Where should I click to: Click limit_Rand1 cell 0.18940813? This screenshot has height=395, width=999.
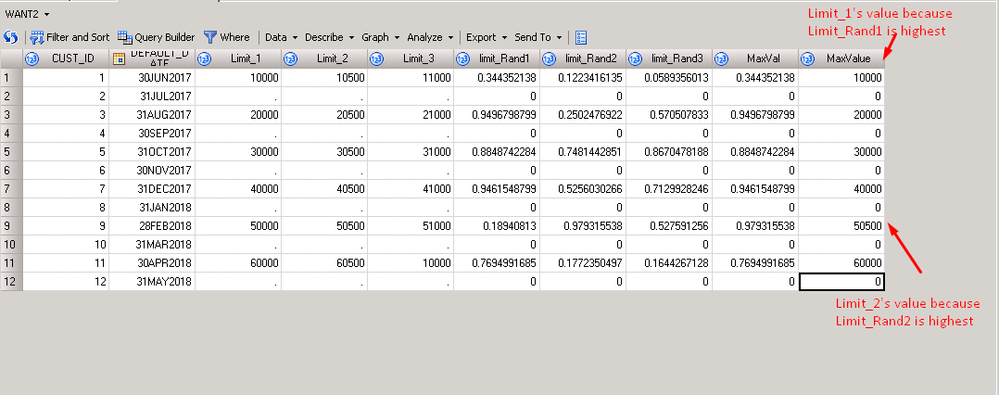point(496,226)
